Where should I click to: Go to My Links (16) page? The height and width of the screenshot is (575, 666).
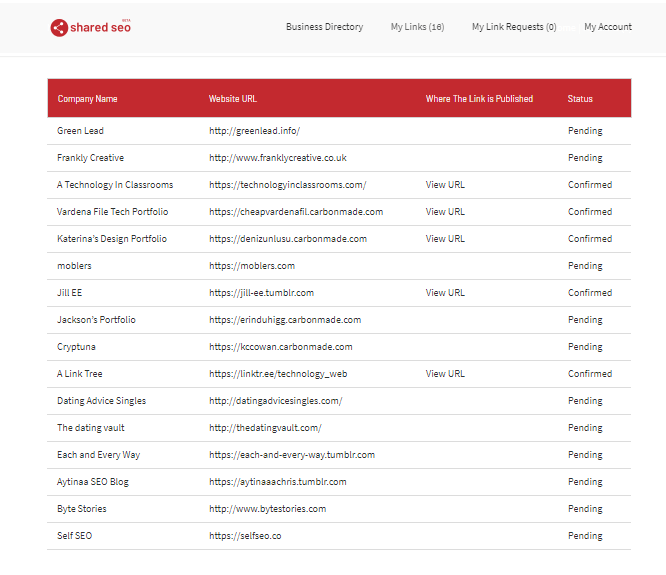[417, 27]
